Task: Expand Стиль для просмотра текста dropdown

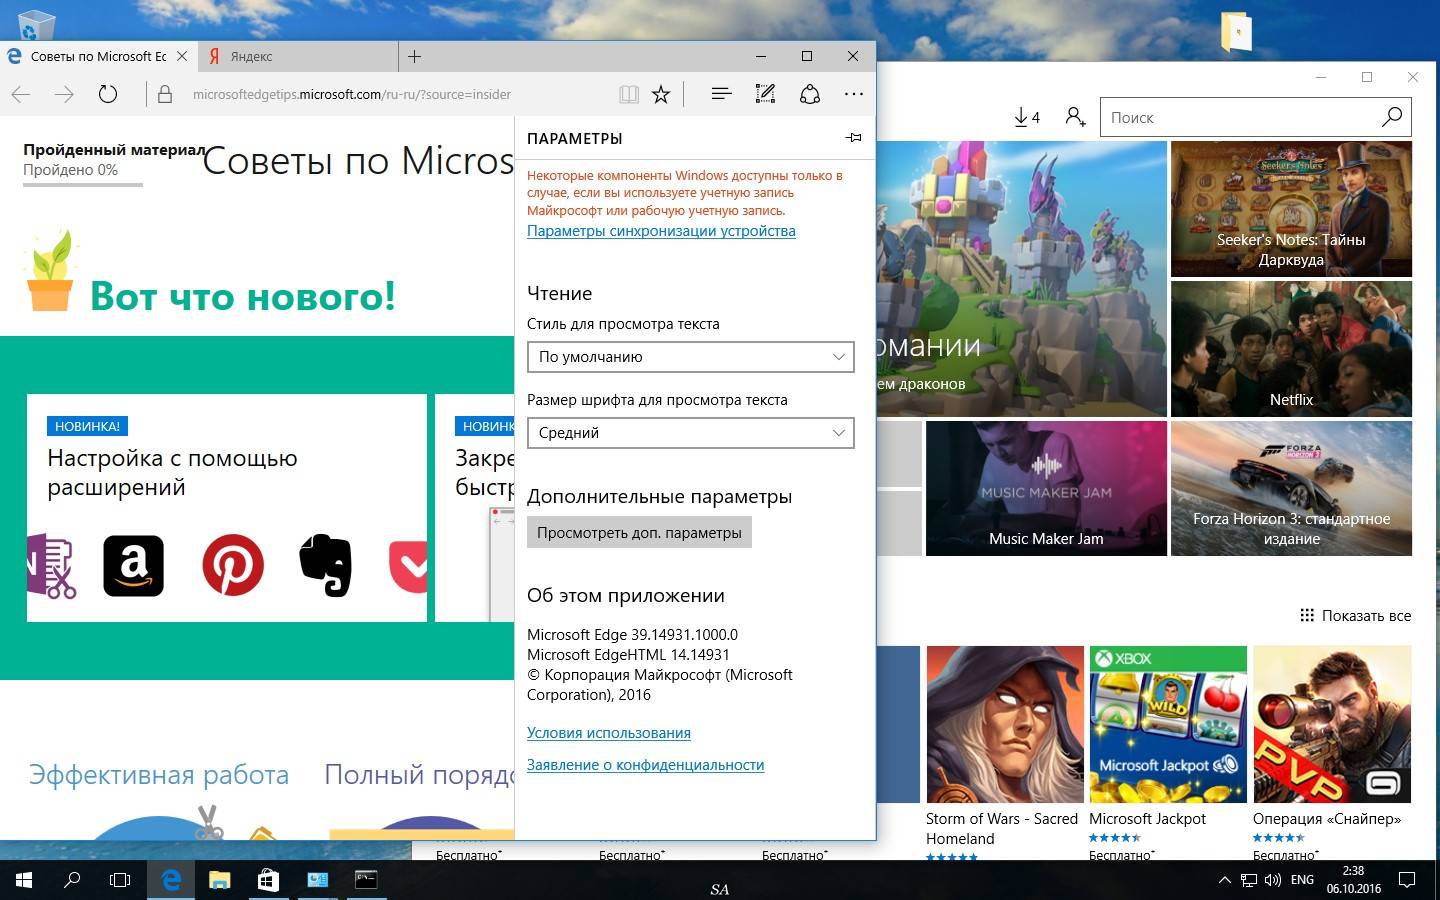Action: pos(690,357)
